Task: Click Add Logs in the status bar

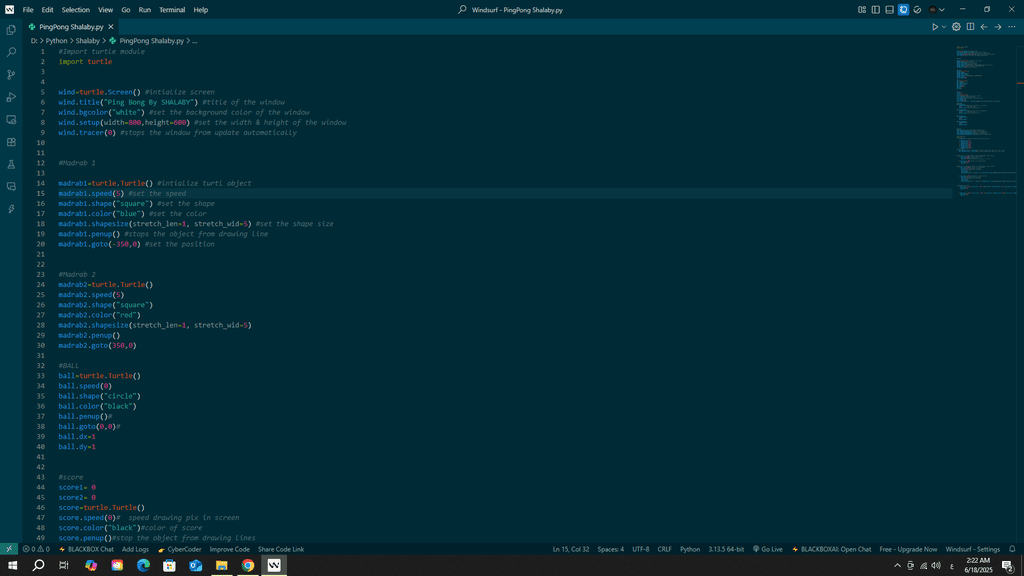Action: 135,549
